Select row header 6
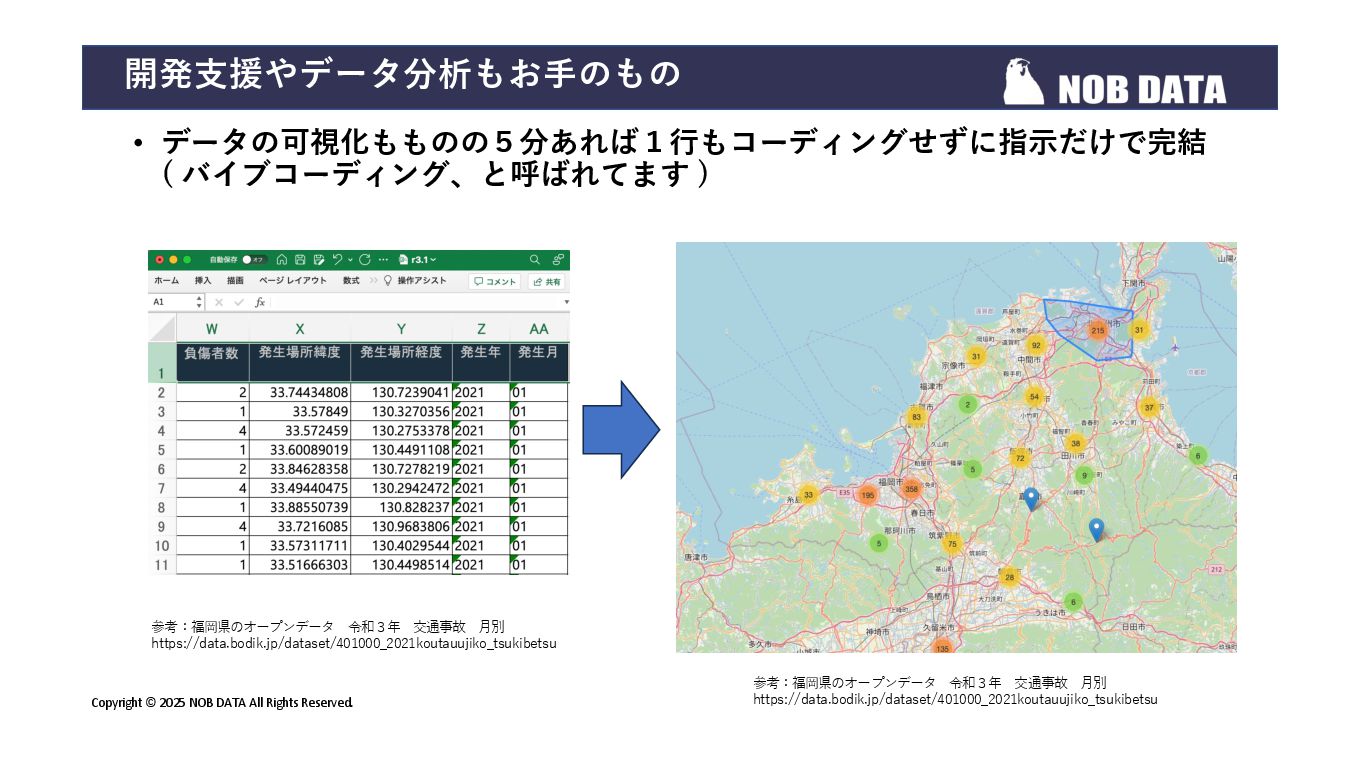1361x765 pixels. coord(162,469)
